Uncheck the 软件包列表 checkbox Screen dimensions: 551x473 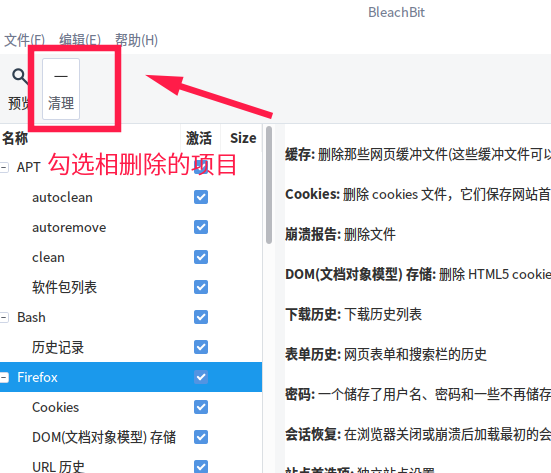201,287
